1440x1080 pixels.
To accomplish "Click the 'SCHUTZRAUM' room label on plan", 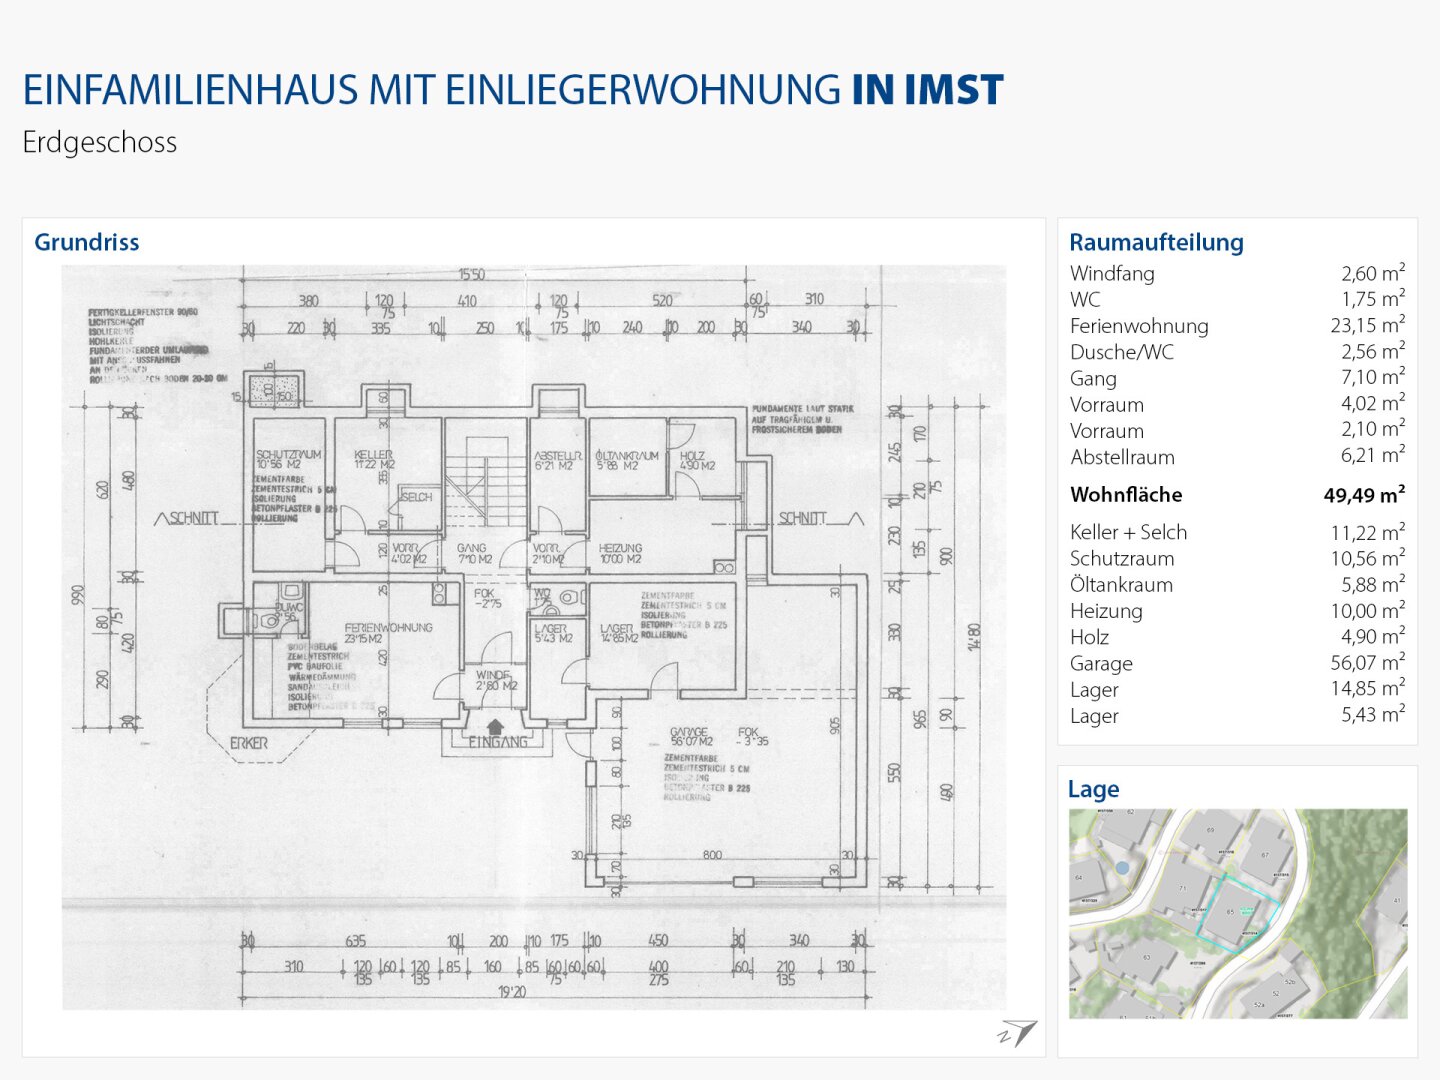I will pos(288,454).
